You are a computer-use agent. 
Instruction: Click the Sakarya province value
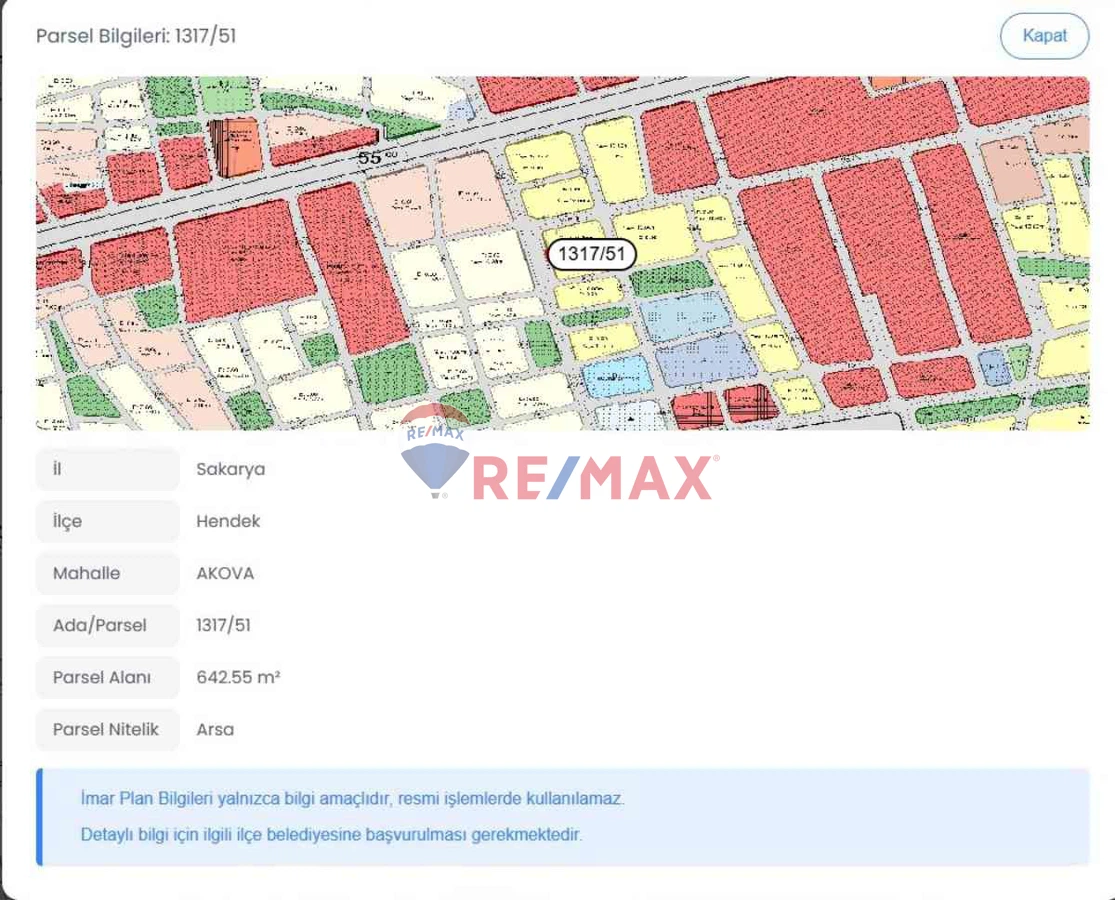click(230, 469)
